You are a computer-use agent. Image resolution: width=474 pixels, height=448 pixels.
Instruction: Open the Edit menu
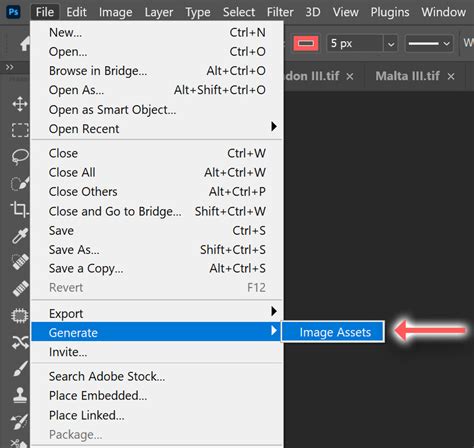point(76,12)
